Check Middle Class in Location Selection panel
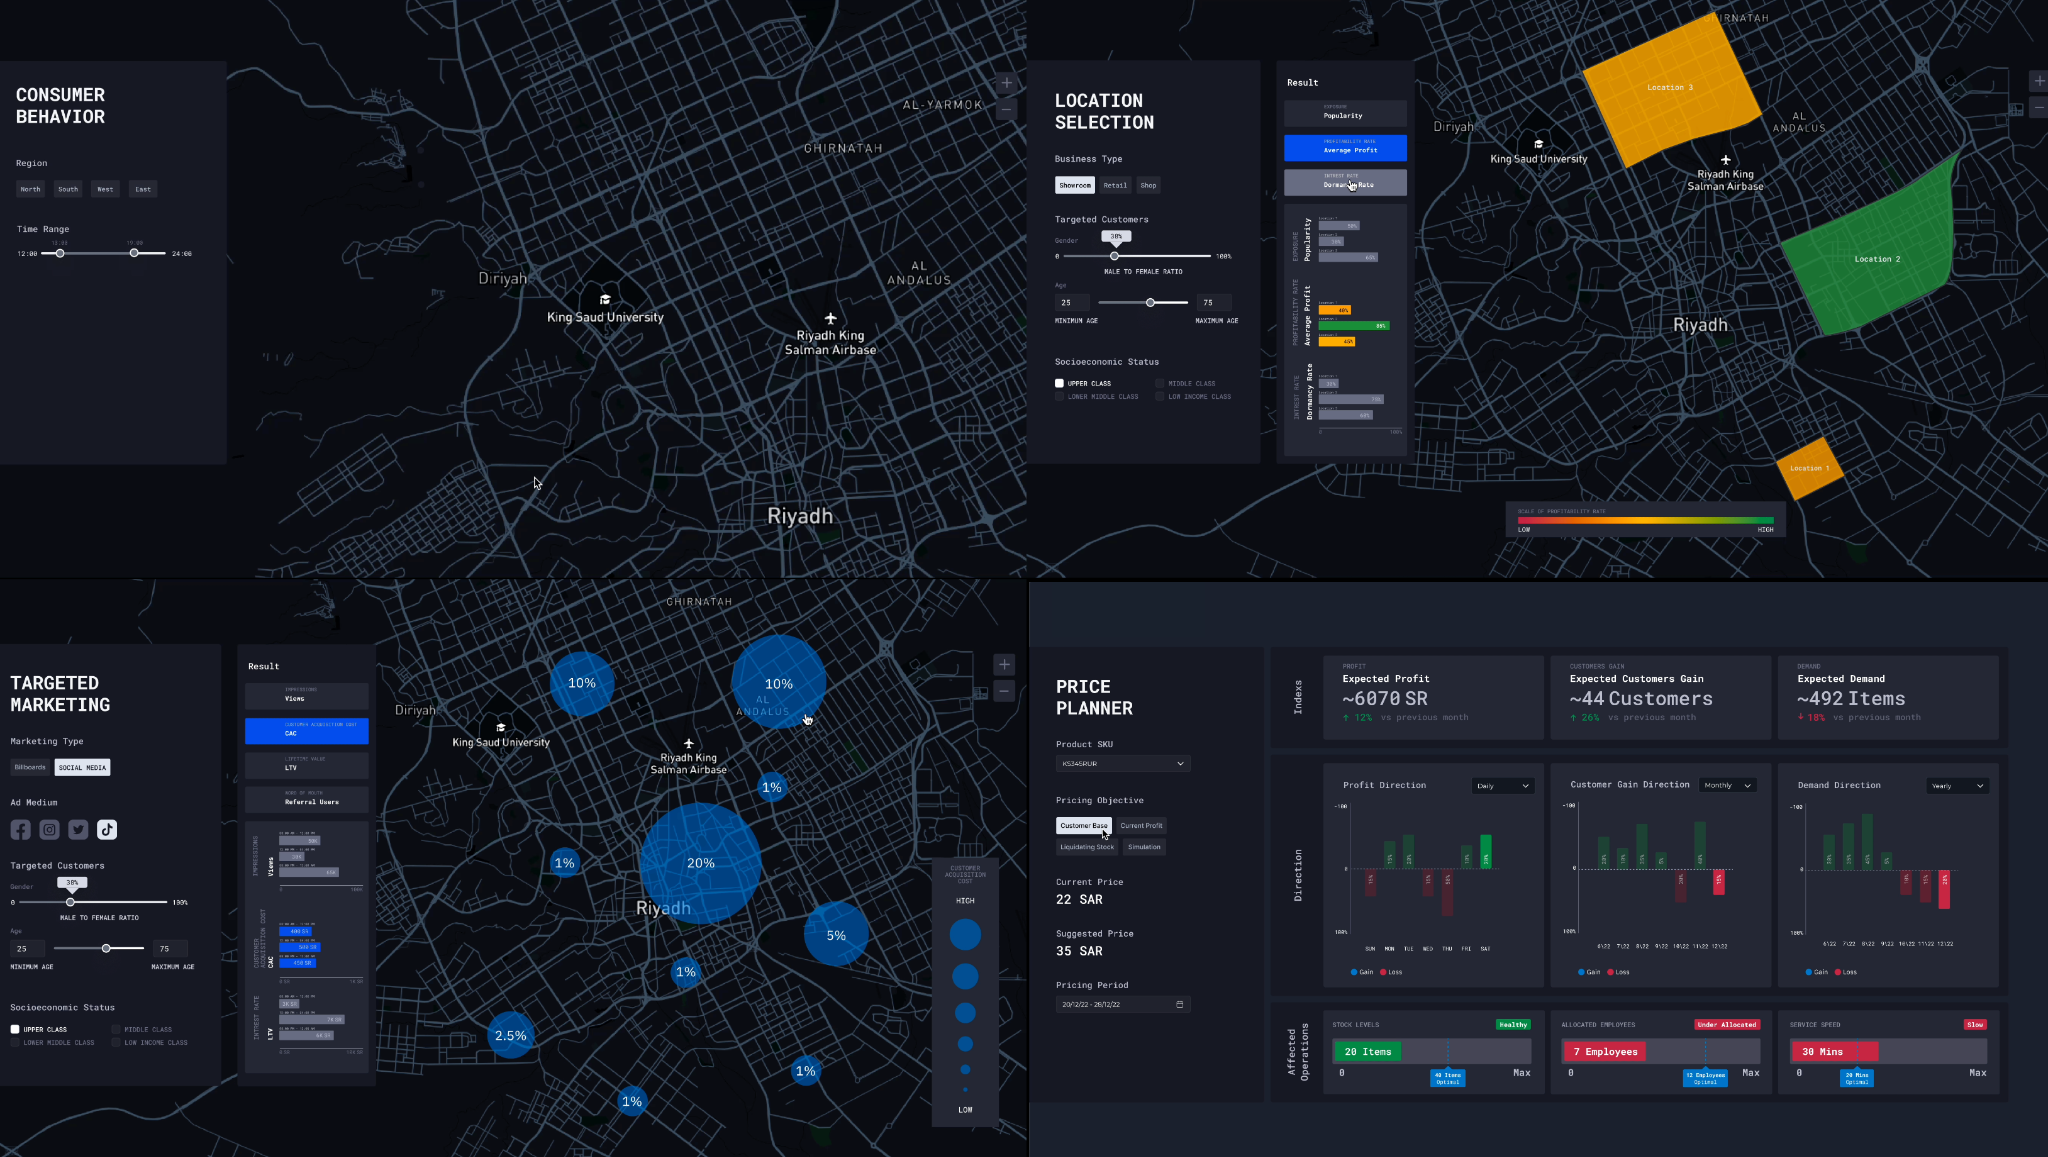The width and height of the screenshot is (2048, 1157). (x=1160, y=383)
